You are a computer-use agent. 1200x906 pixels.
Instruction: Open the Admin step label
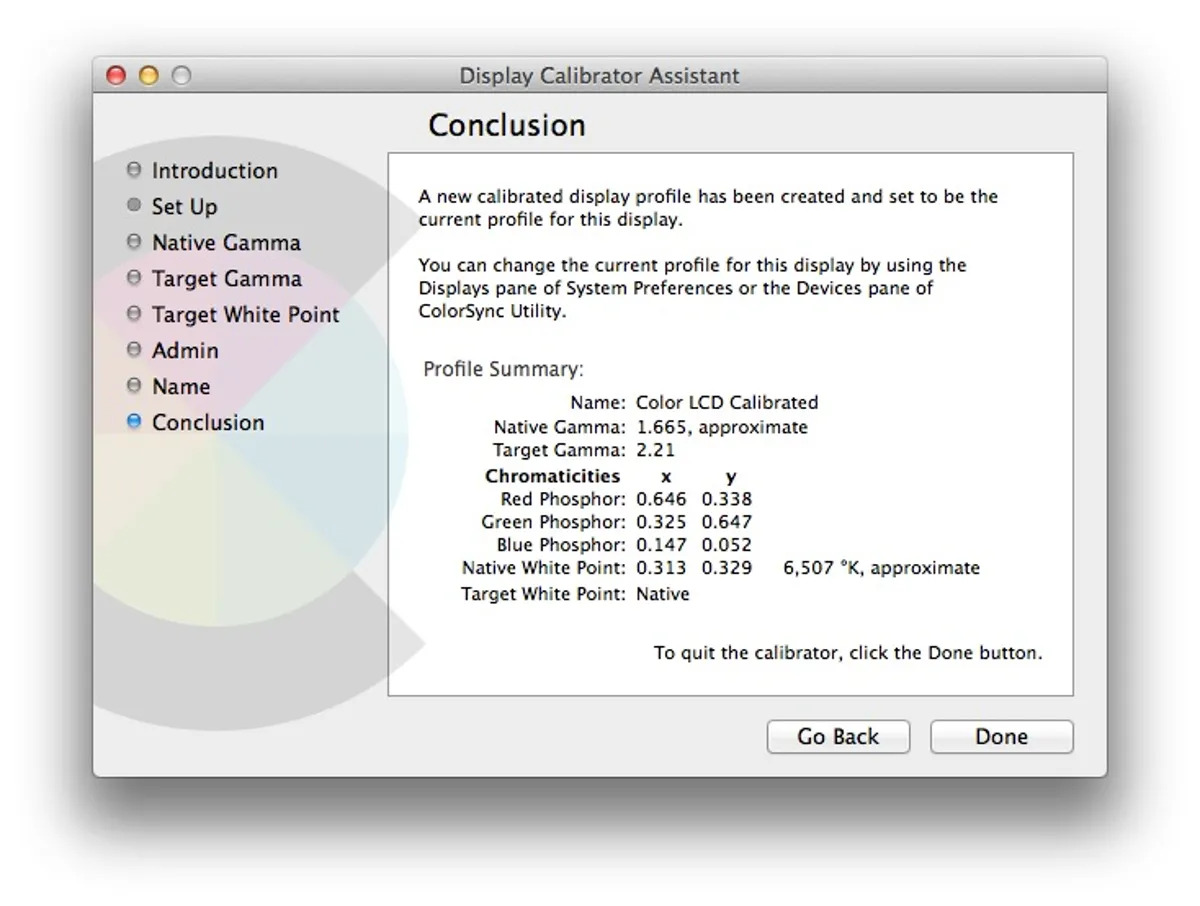pos(185,351)
